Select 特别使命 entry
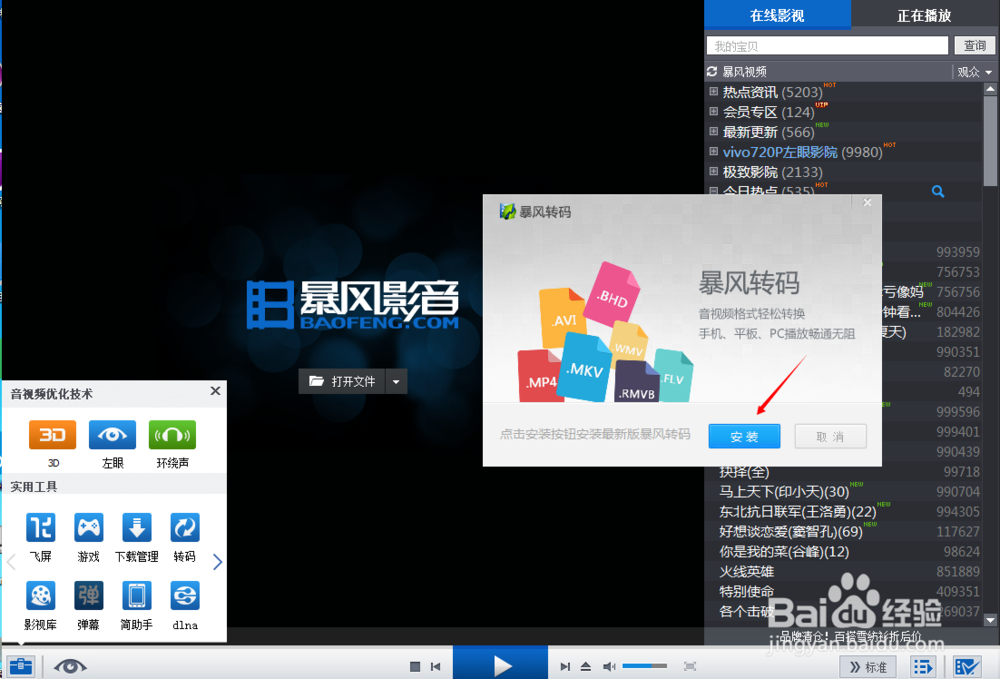1000x679 pixels. pyautogui.click(x=746, y=592)
